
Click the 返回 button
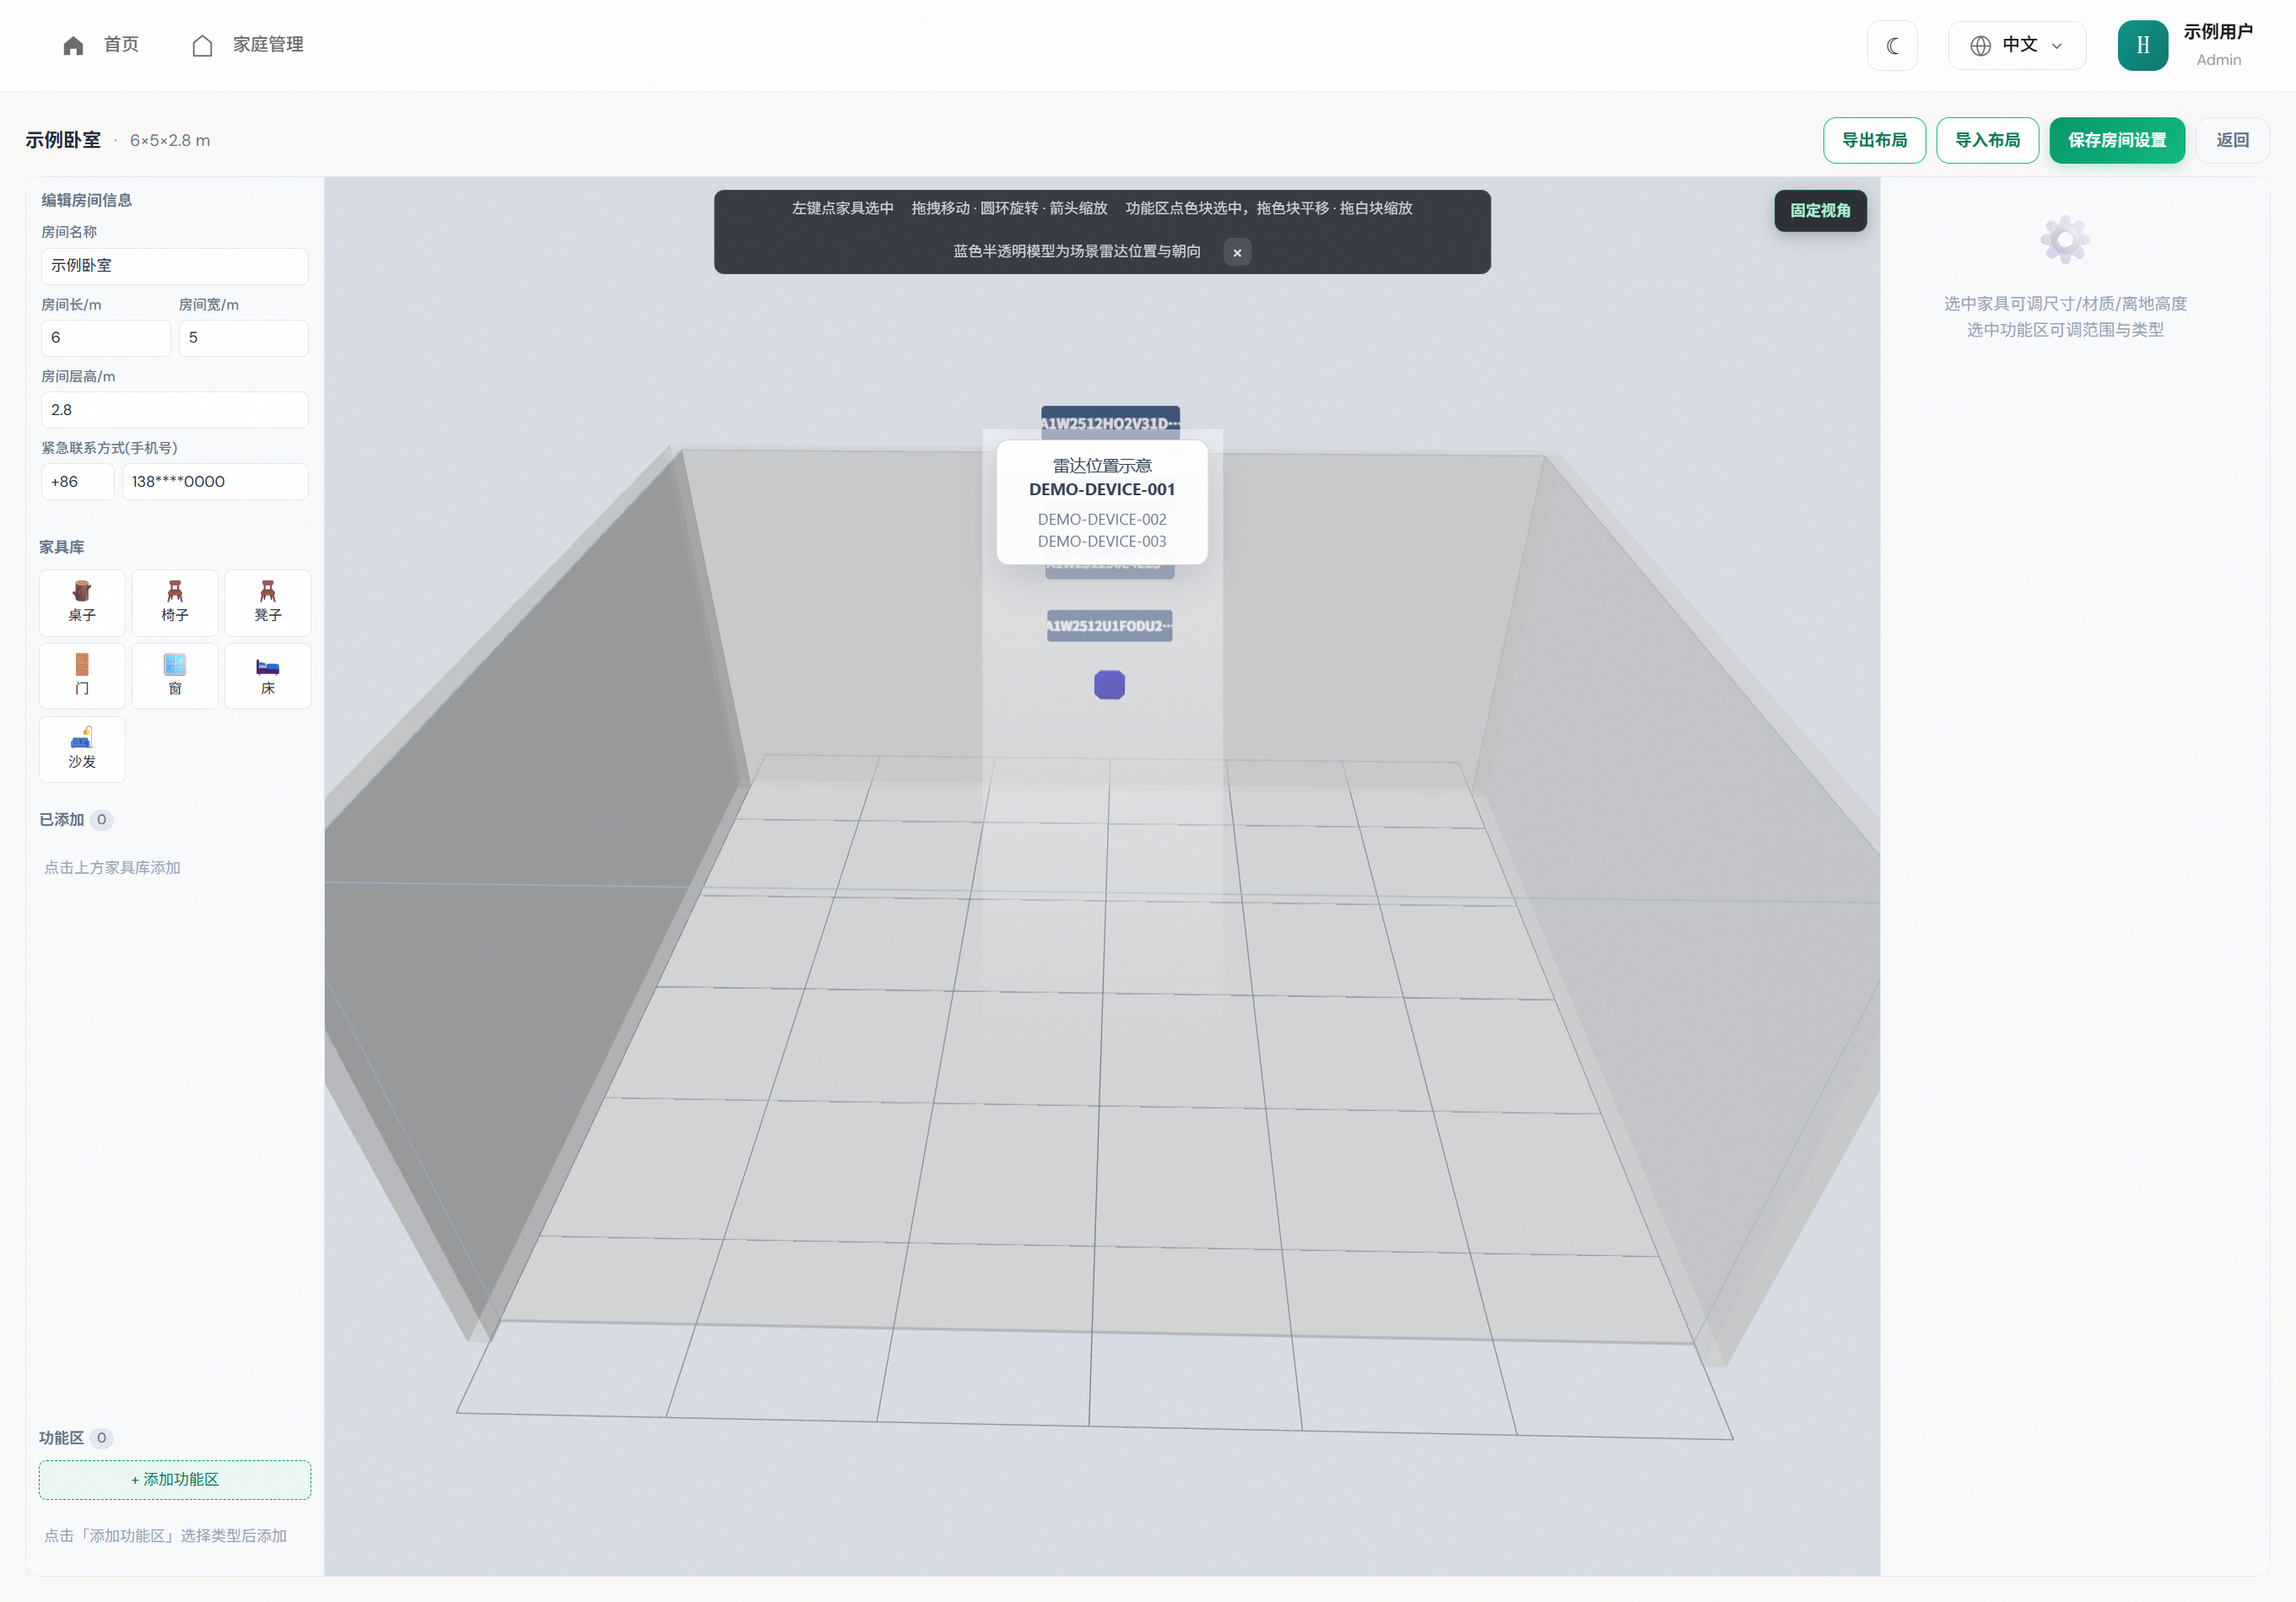[2232, 140]
